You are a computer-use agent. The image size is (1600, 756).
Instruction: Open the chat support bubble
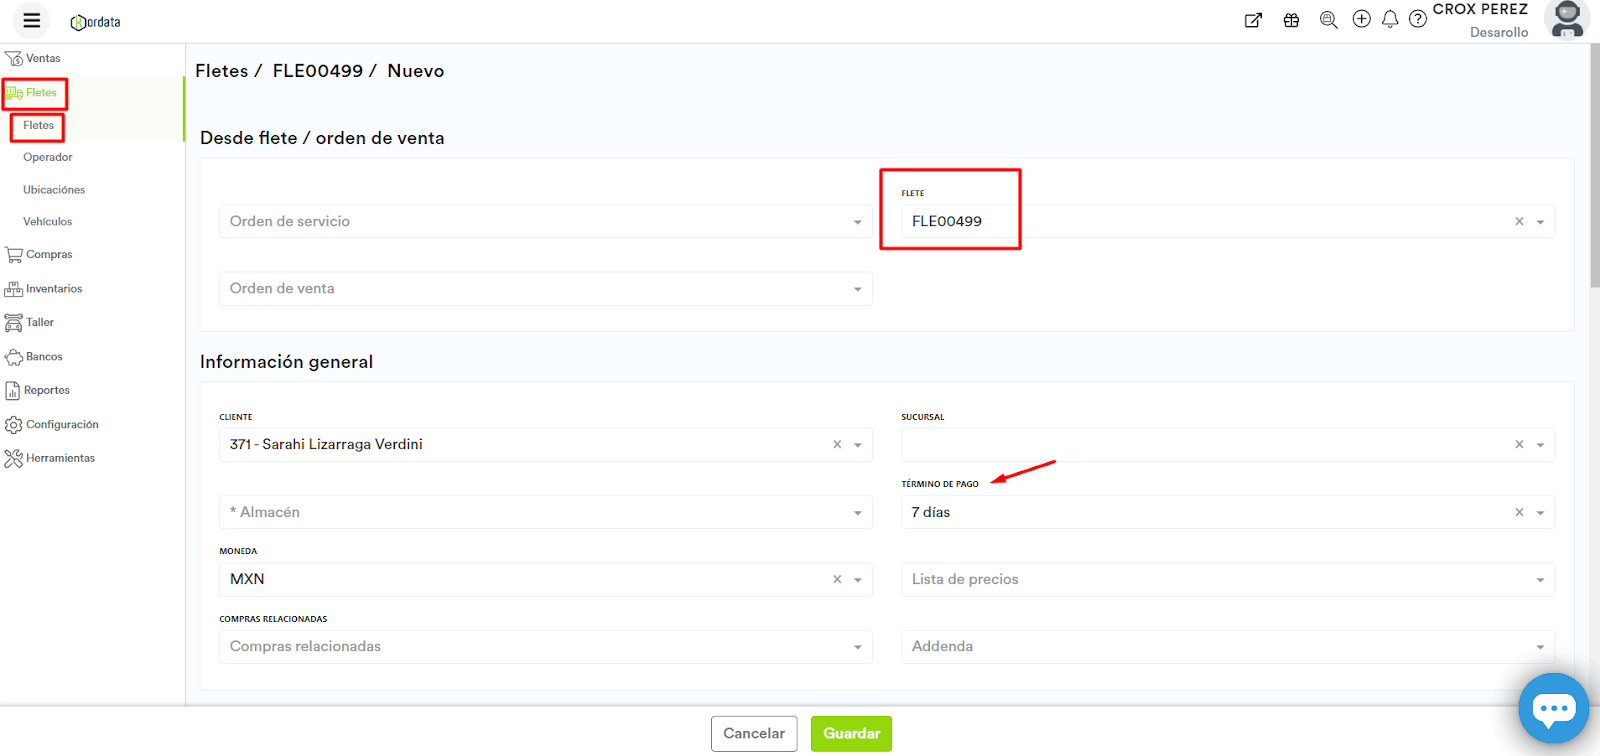click(x=1553, y=708)
